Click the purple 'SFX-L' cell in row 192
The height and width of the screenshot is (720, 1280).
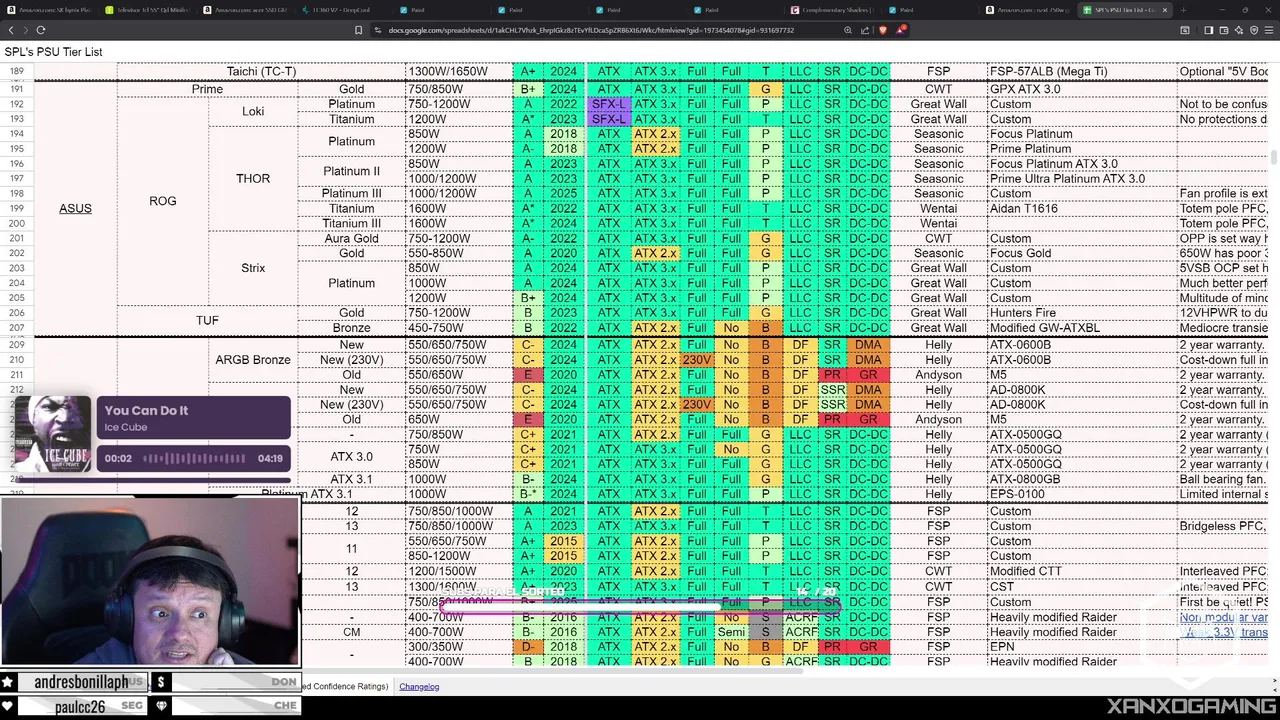(608, 104)
